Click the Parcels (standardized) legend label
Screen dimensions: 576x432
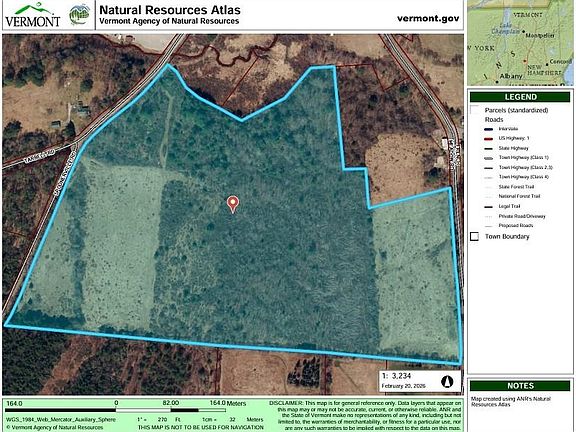pyautogui.click(x=516, y=110)
